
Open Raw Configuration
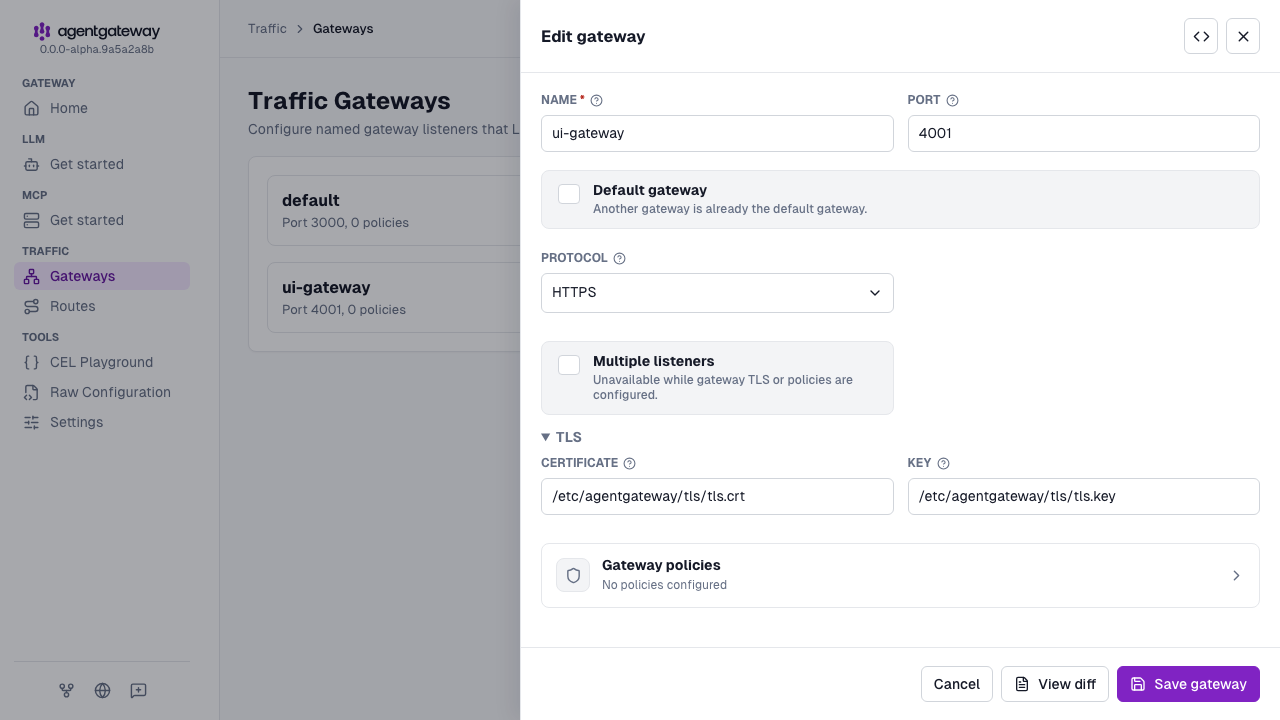(102, 392)
